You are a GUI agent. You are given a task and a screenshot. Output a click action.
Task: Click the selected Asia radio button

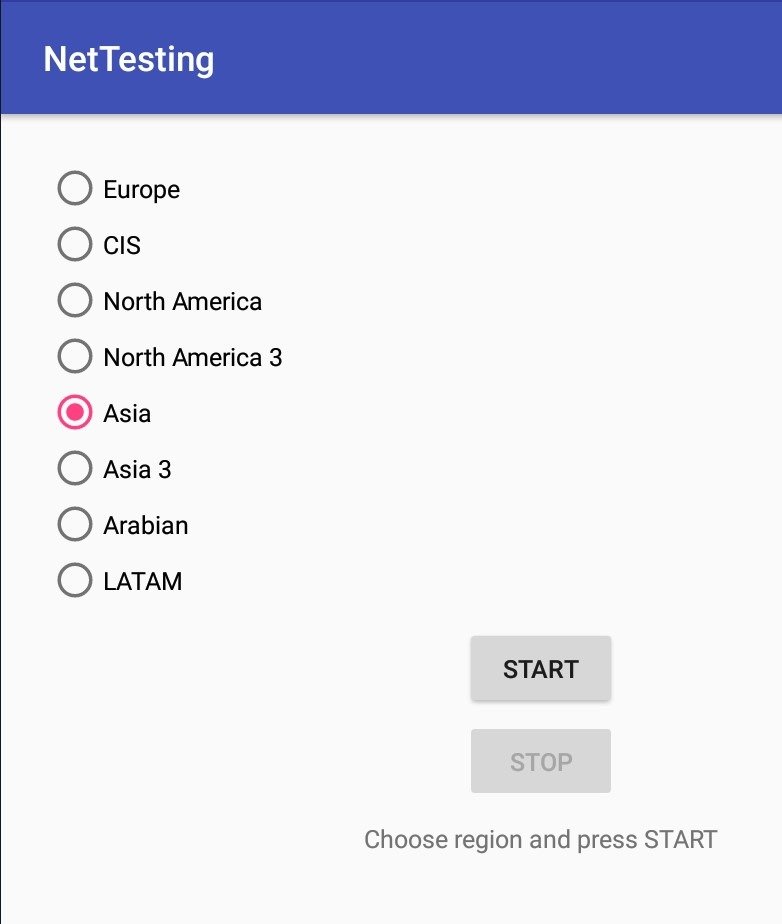tap(75, 412)
